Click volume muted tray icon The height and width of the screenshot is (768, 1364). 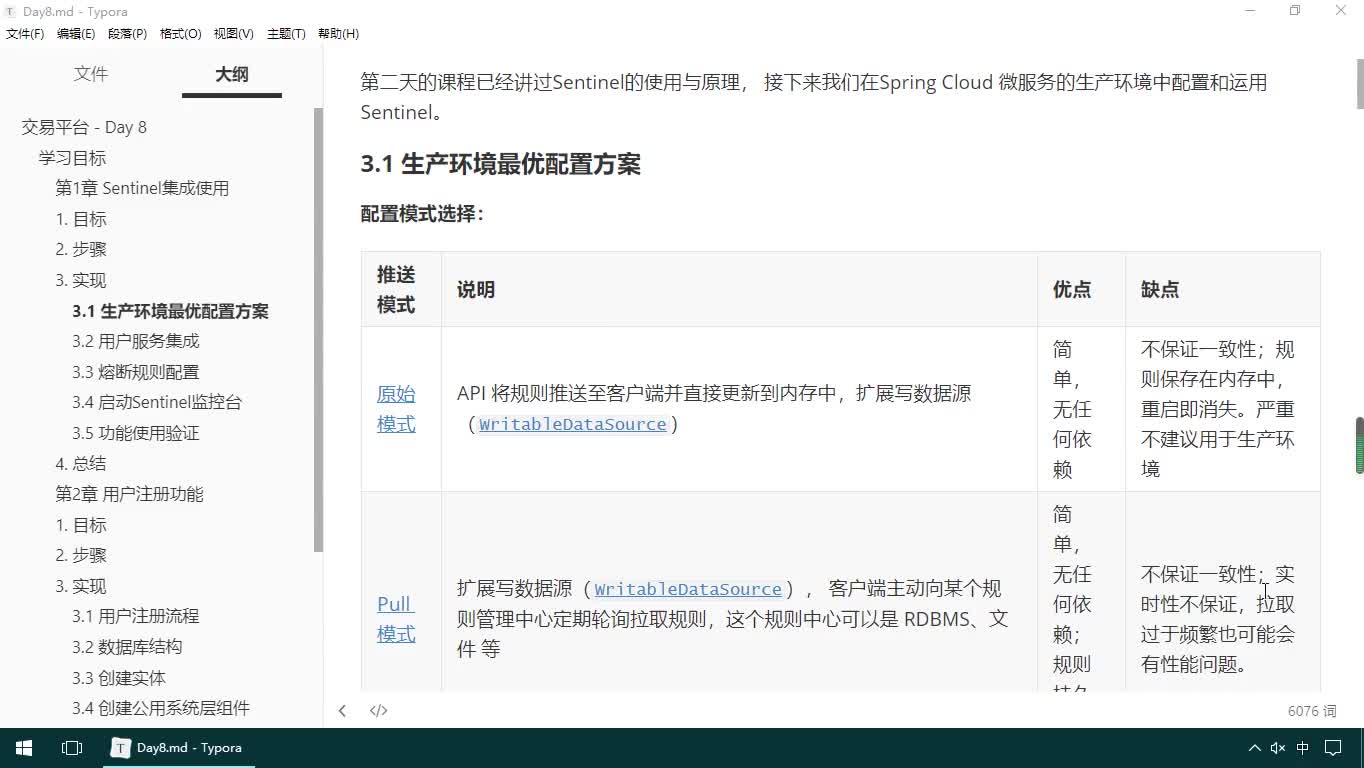click(x=1277, y=748)
